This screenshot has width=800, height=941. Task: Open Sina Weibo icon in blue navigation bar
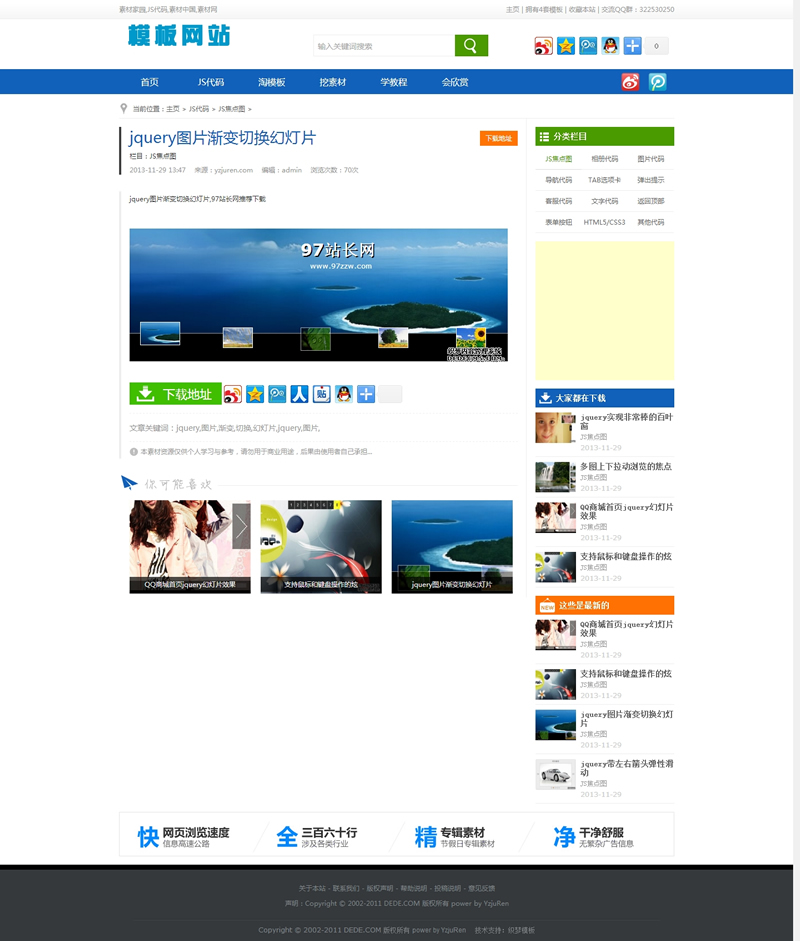coord(630,82)
